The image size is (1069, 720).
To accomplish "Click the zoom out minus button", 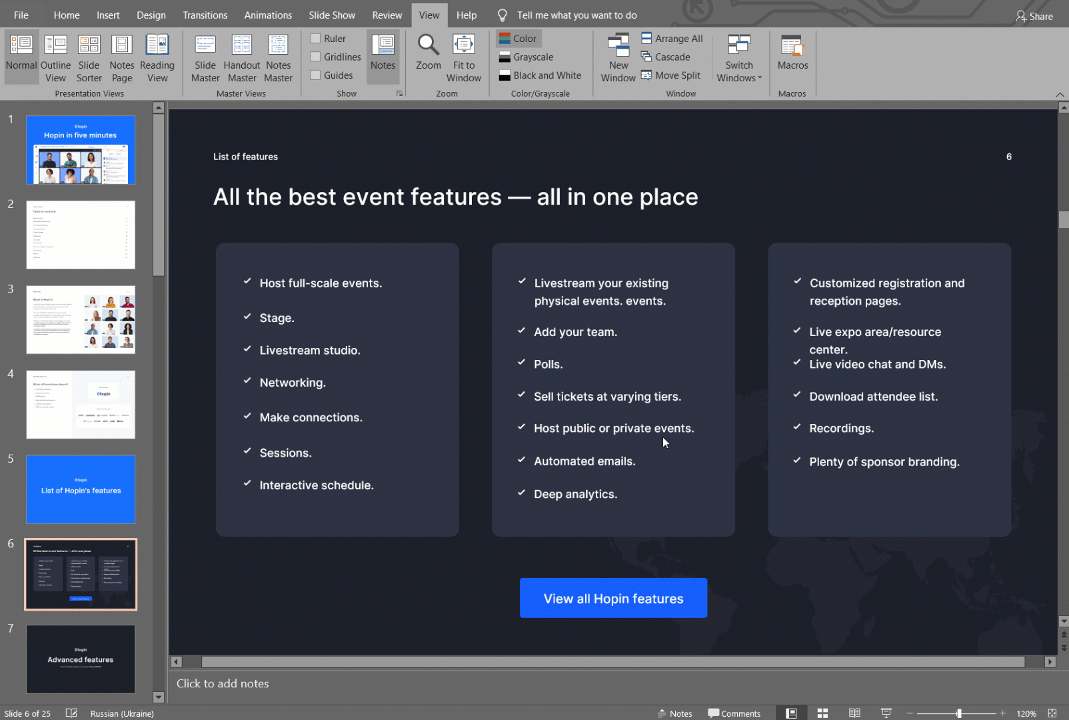I will [x=909, y=713].
